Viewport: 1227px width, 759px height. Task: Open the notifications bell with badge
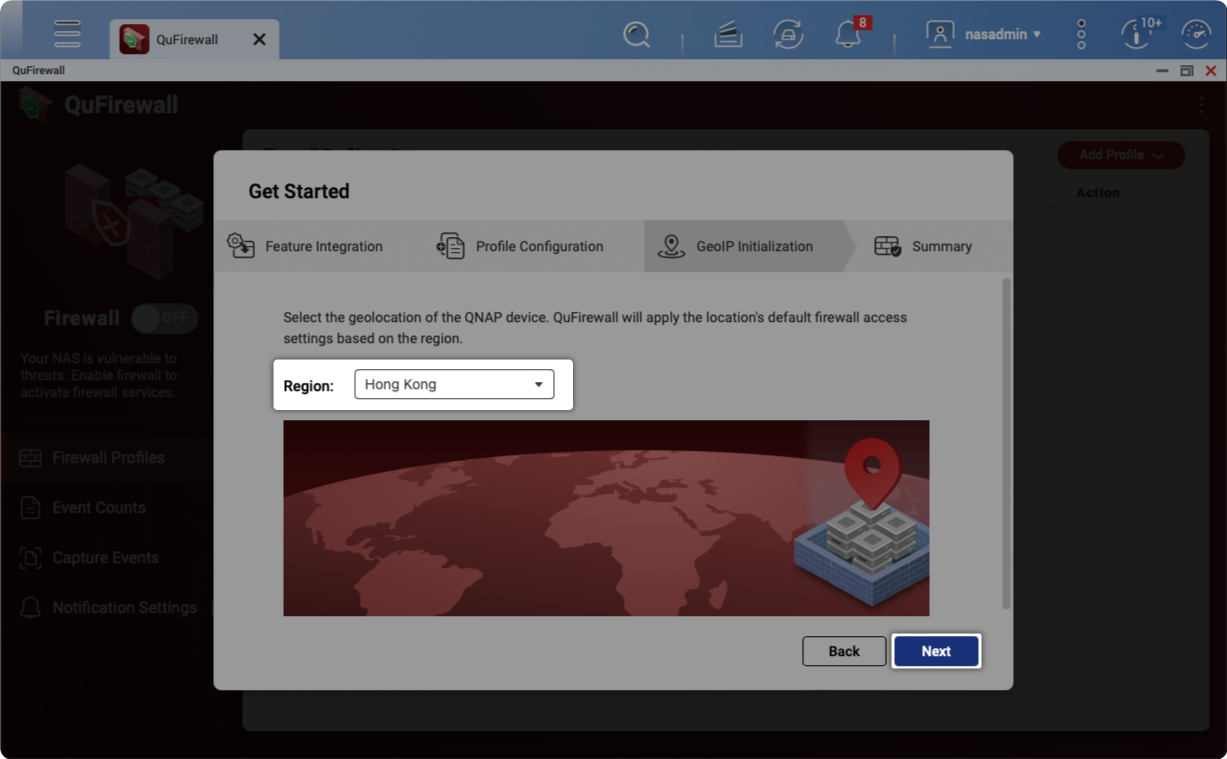(x=850, y=34)
